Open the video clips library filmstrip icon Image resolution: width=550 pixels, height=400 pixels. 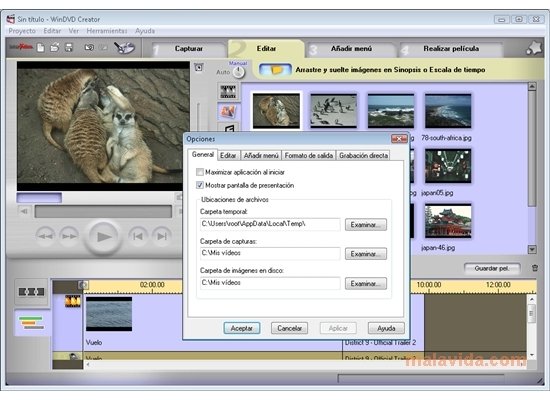[x=228, y=92]
